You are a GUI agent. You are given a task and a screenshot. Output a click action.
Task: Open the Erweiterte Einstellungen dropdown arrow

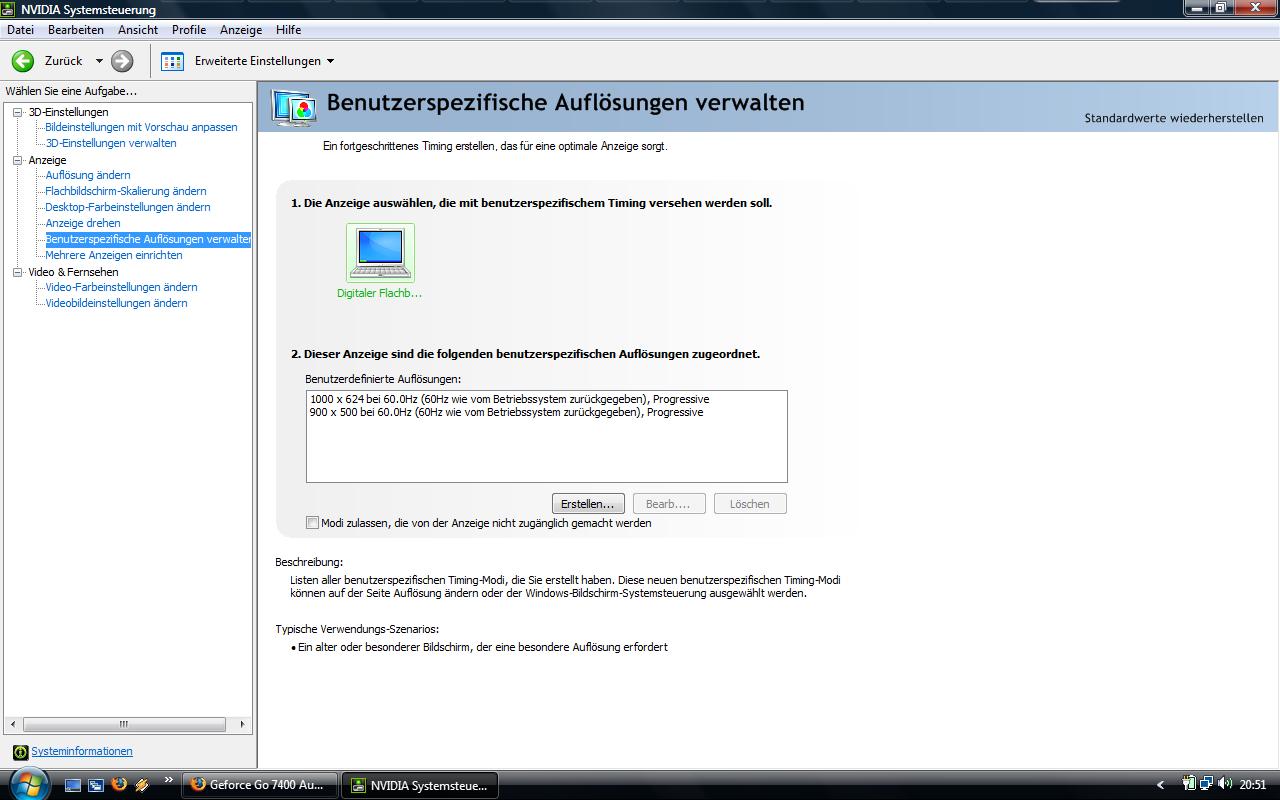click(331, 61)
